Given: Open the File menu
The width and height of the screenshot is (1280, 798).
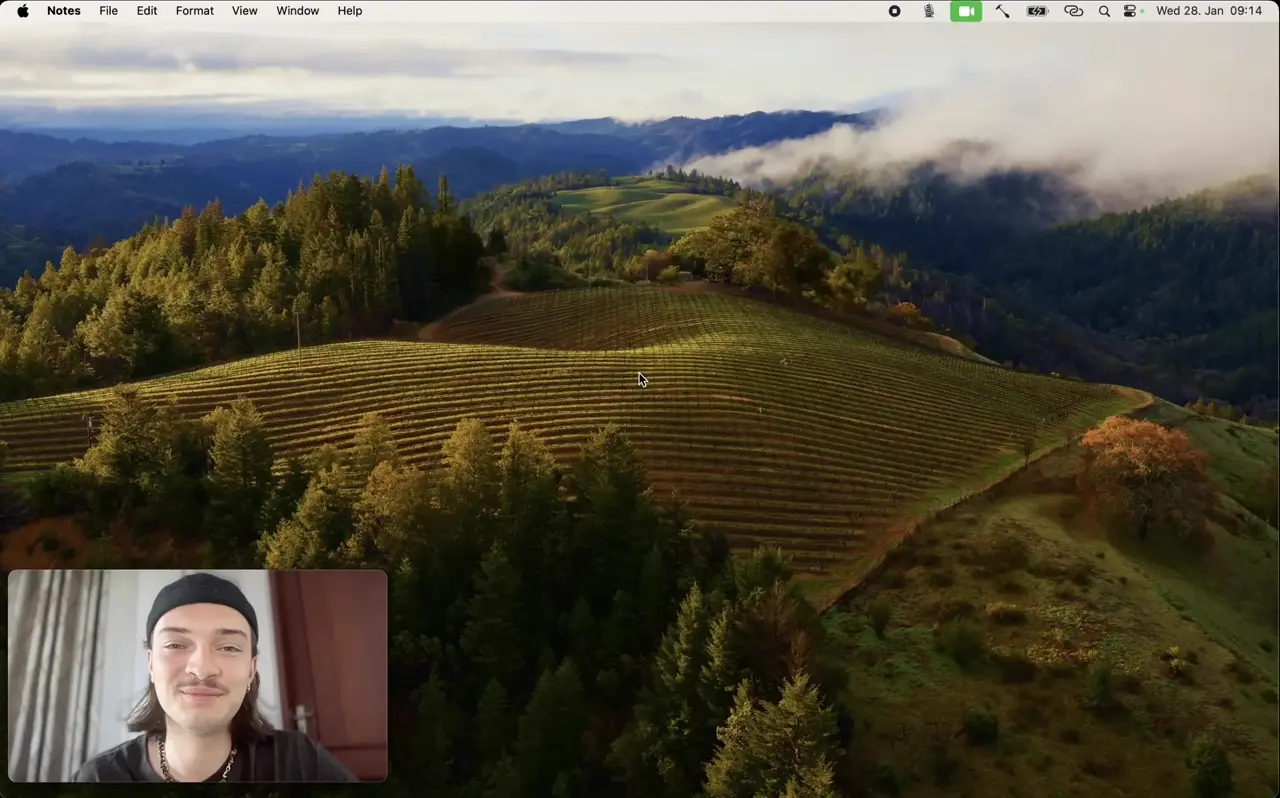Looking at the screenshot, I should coord(108,11).
